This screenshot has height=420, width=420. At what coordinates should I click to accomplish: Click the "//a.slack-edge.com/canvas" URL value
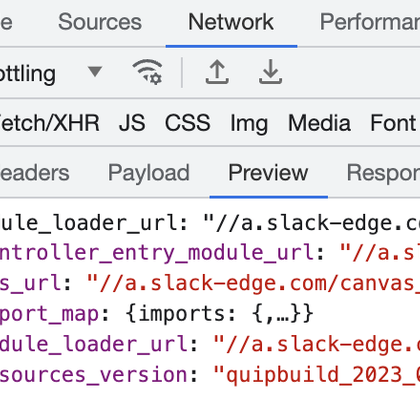tap(253, 283)
